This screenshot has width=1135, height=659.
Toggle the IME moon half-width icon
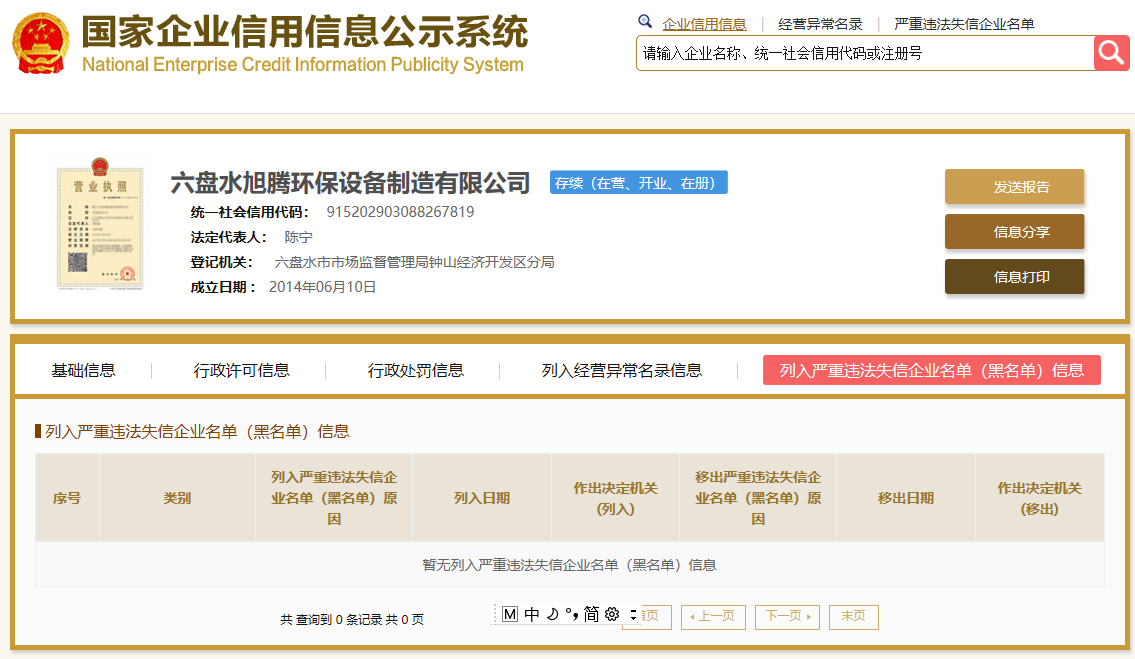point(552,615)
